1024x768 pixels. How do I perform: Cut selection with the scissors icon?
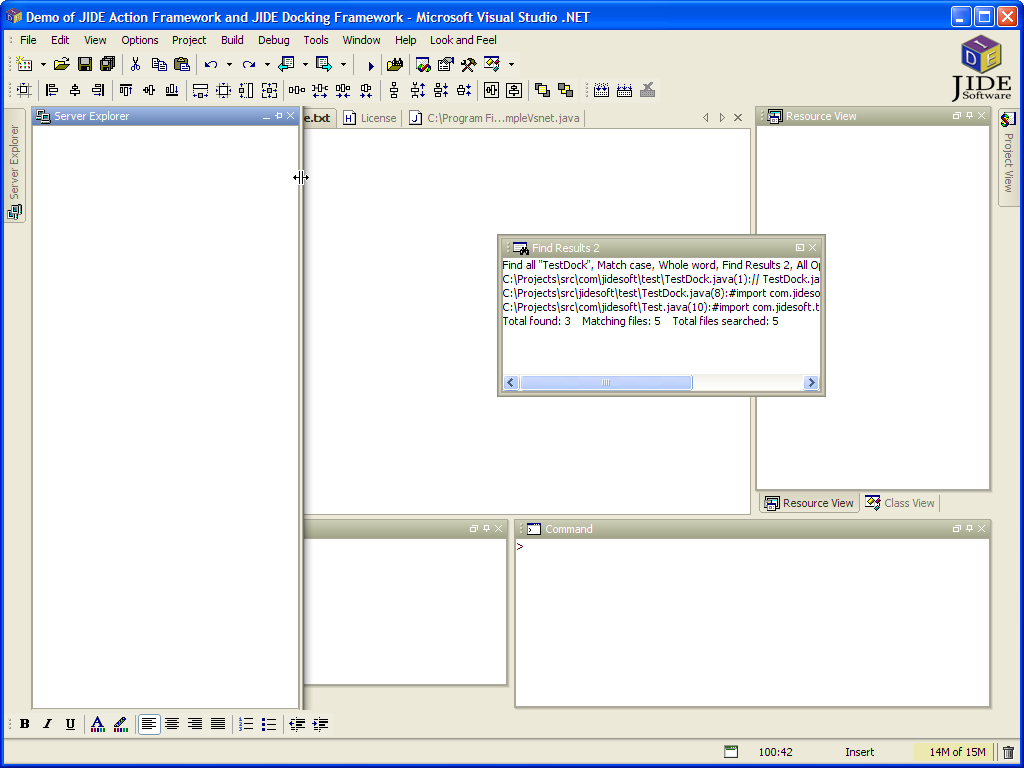tap(135, 64)
